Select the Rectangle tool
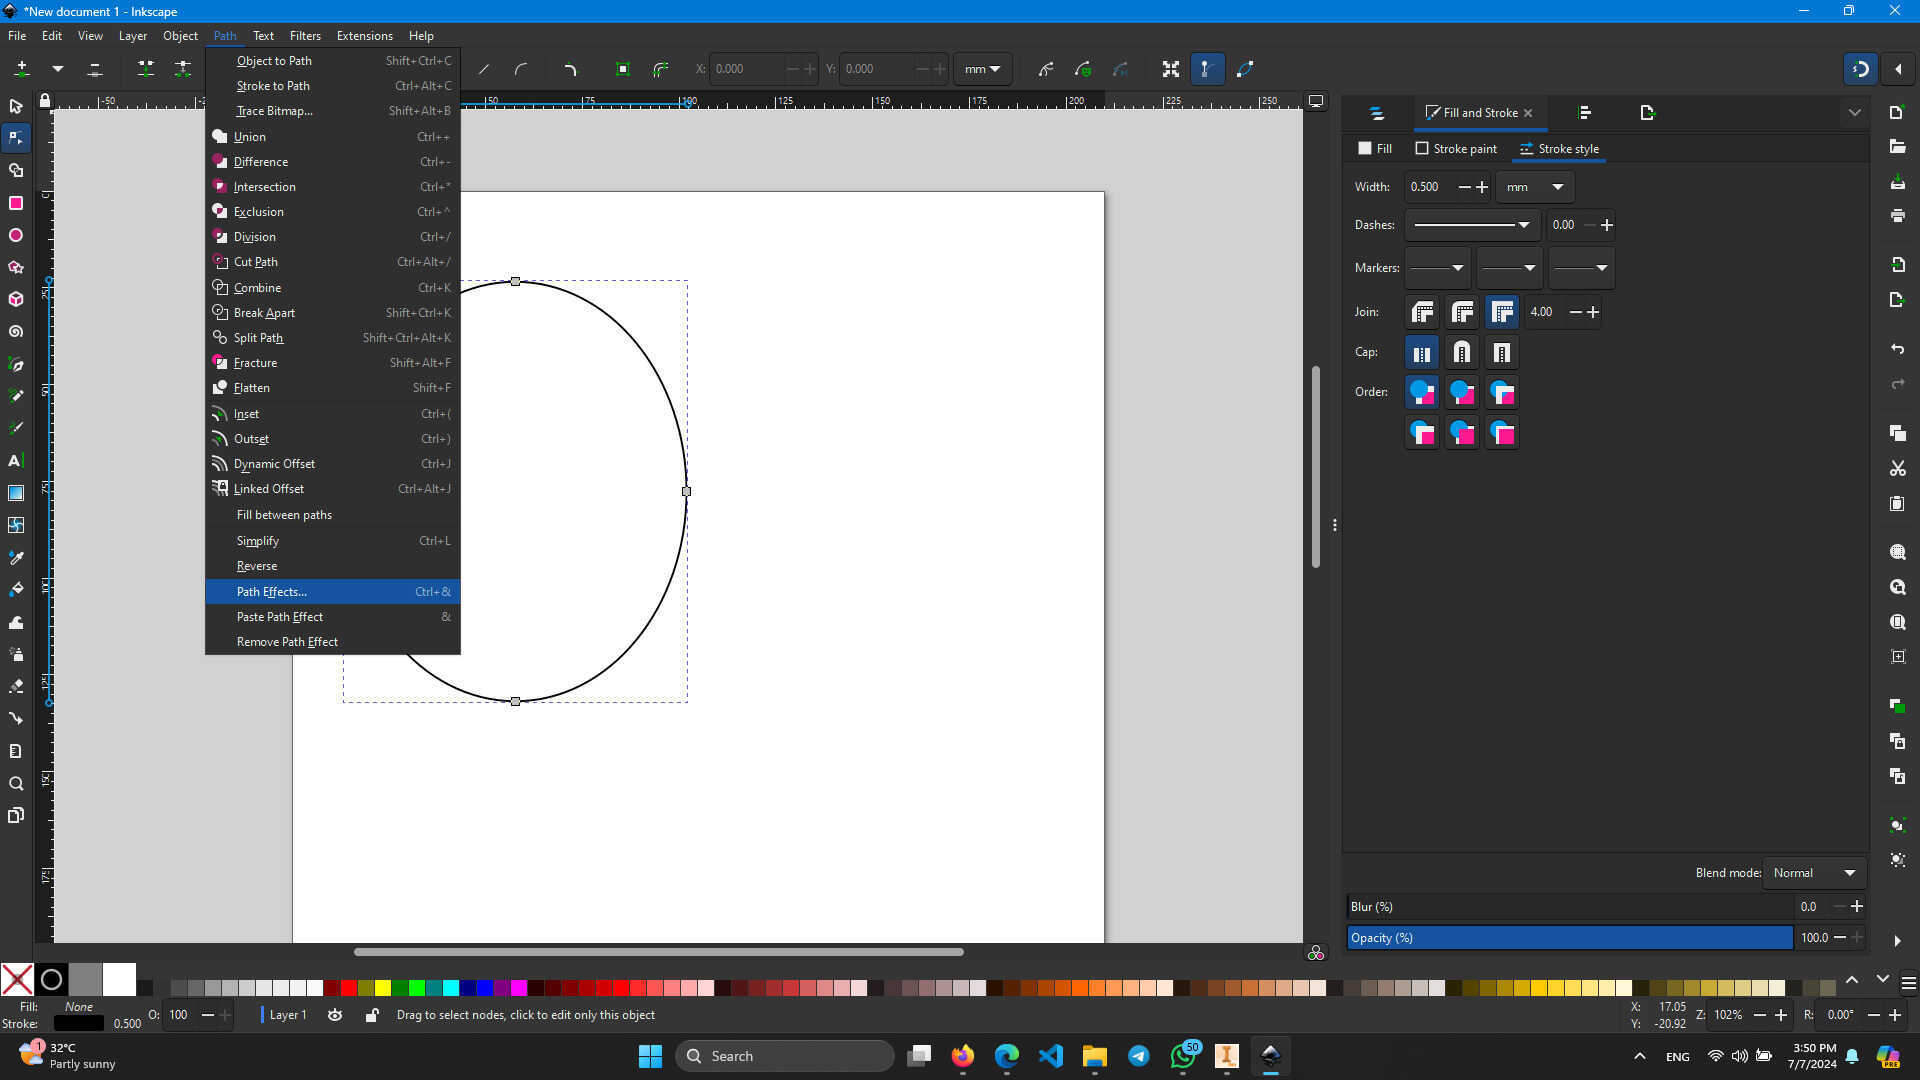 pyautogui.click(x=16, y=203)
